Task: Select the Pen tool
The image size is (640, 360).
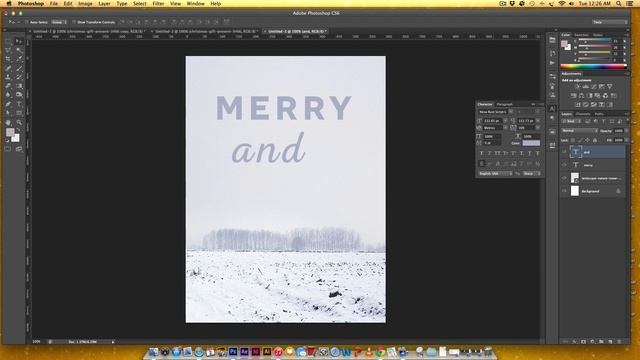Action: tap(8, 104)
